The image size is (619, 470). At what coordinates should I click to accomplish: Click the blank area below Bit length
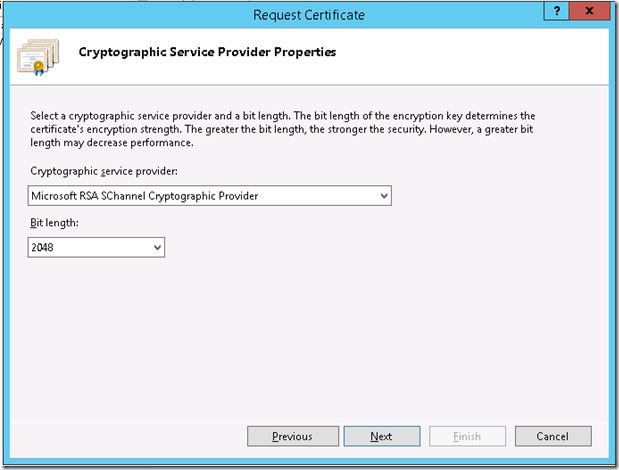(x=310, y=339)
